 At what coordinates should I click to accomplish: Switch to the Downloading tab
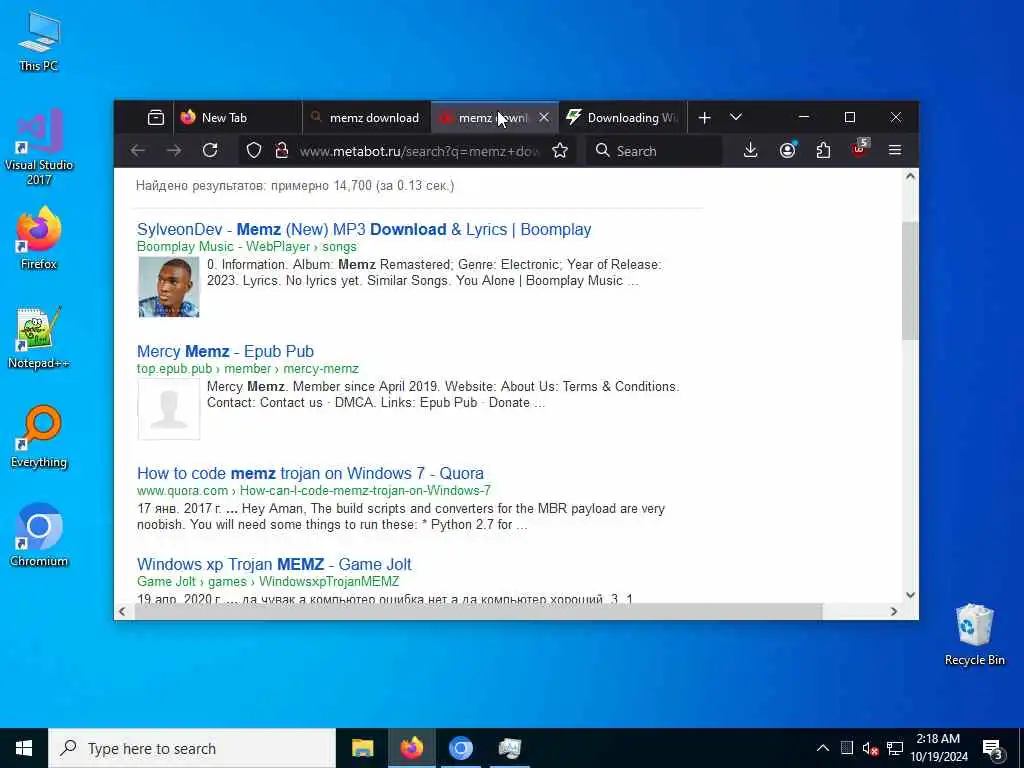pos(623,118)
